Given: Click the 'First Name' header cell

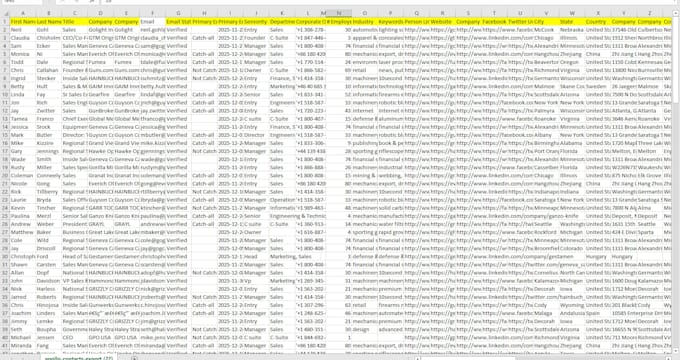Looking at the screenshot, I should pyautogui.click(x=23, y=22).
